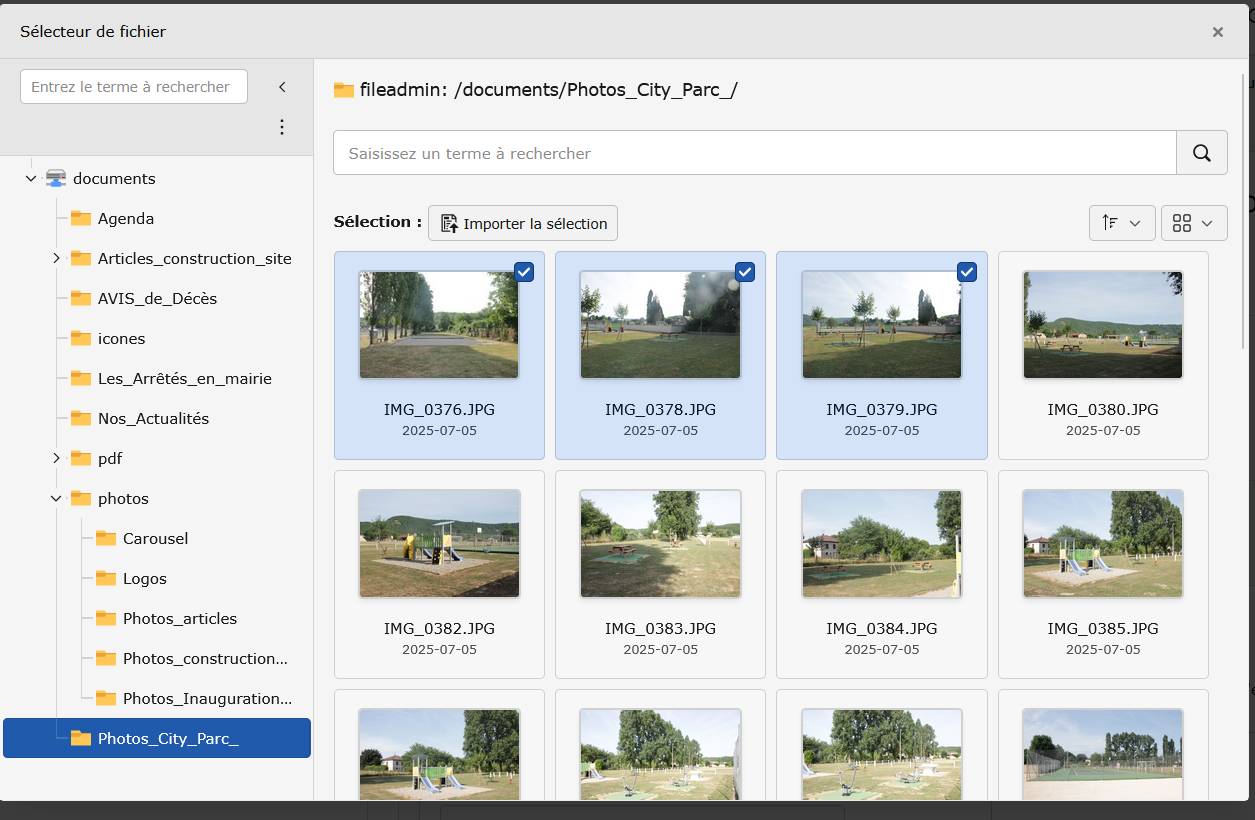The width and height of the screenshot is (1255, 820).
Task: Select the IMG_0382.JPG playground thumbnail
Action: click(x=439, y=543)
